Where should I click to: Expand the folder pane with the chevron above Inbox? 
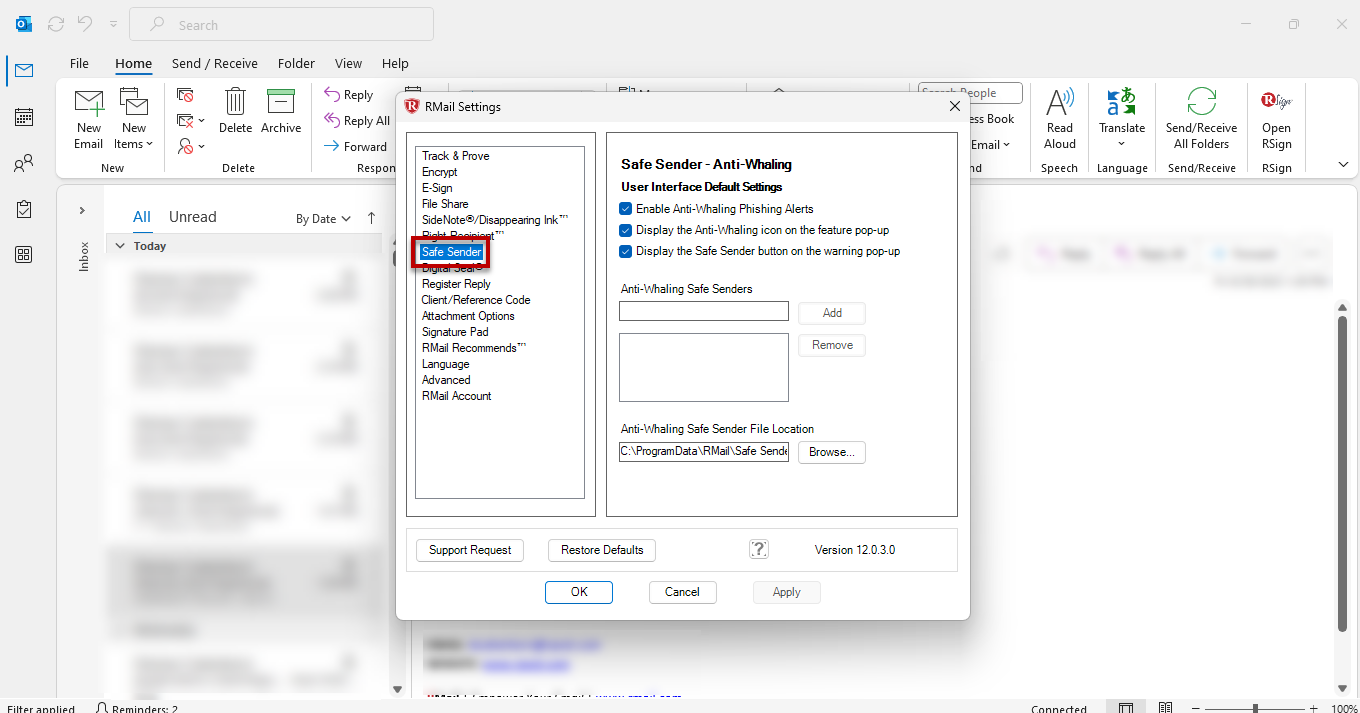(83, 211)
